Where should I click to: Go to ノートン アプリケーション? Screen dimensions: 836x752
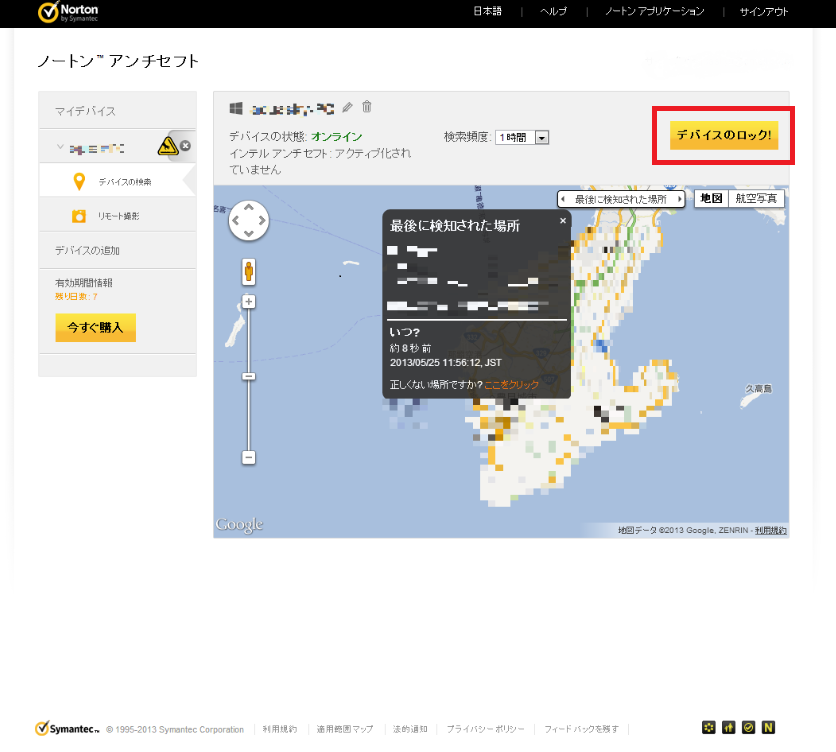(x=655, y=11)
